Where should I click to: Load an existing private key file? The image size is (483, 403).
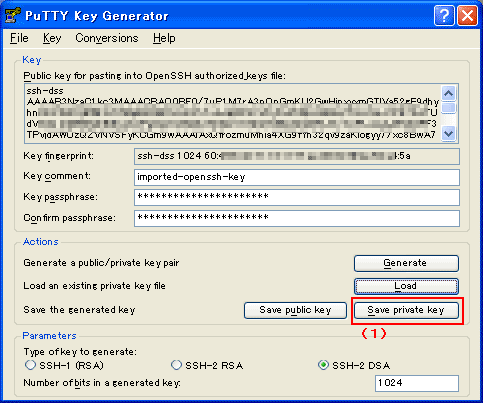(406, 286)
